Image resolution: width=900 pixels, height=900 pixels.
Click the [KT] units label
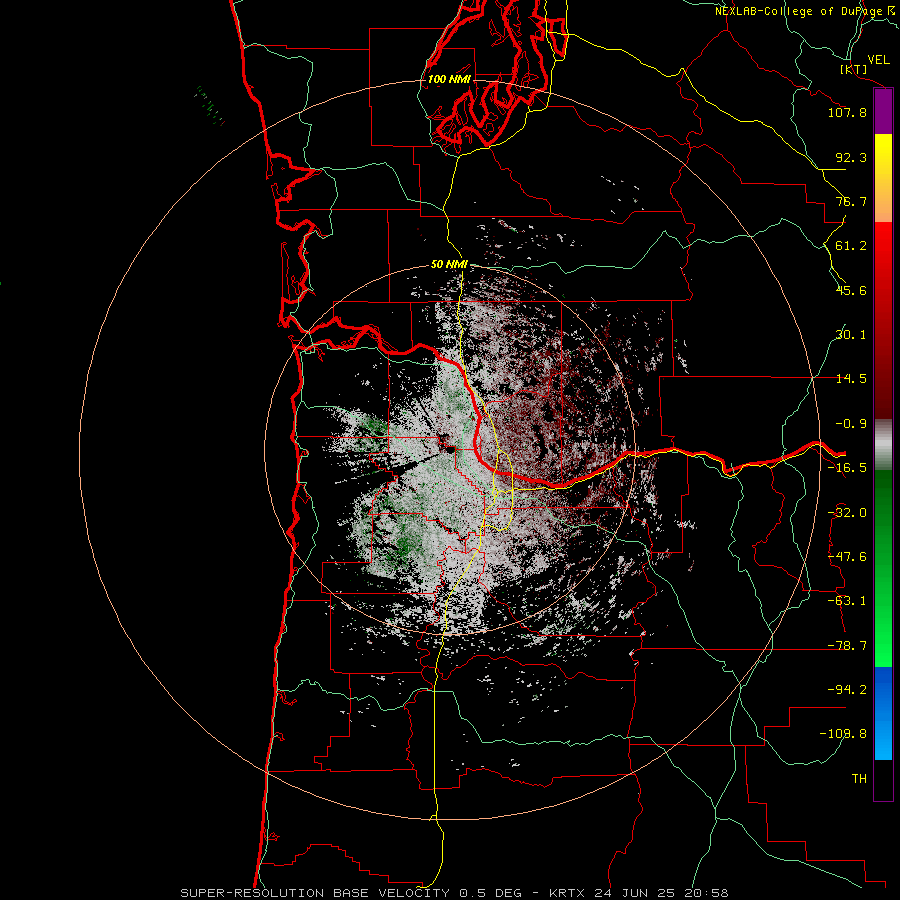pos(854,69)
